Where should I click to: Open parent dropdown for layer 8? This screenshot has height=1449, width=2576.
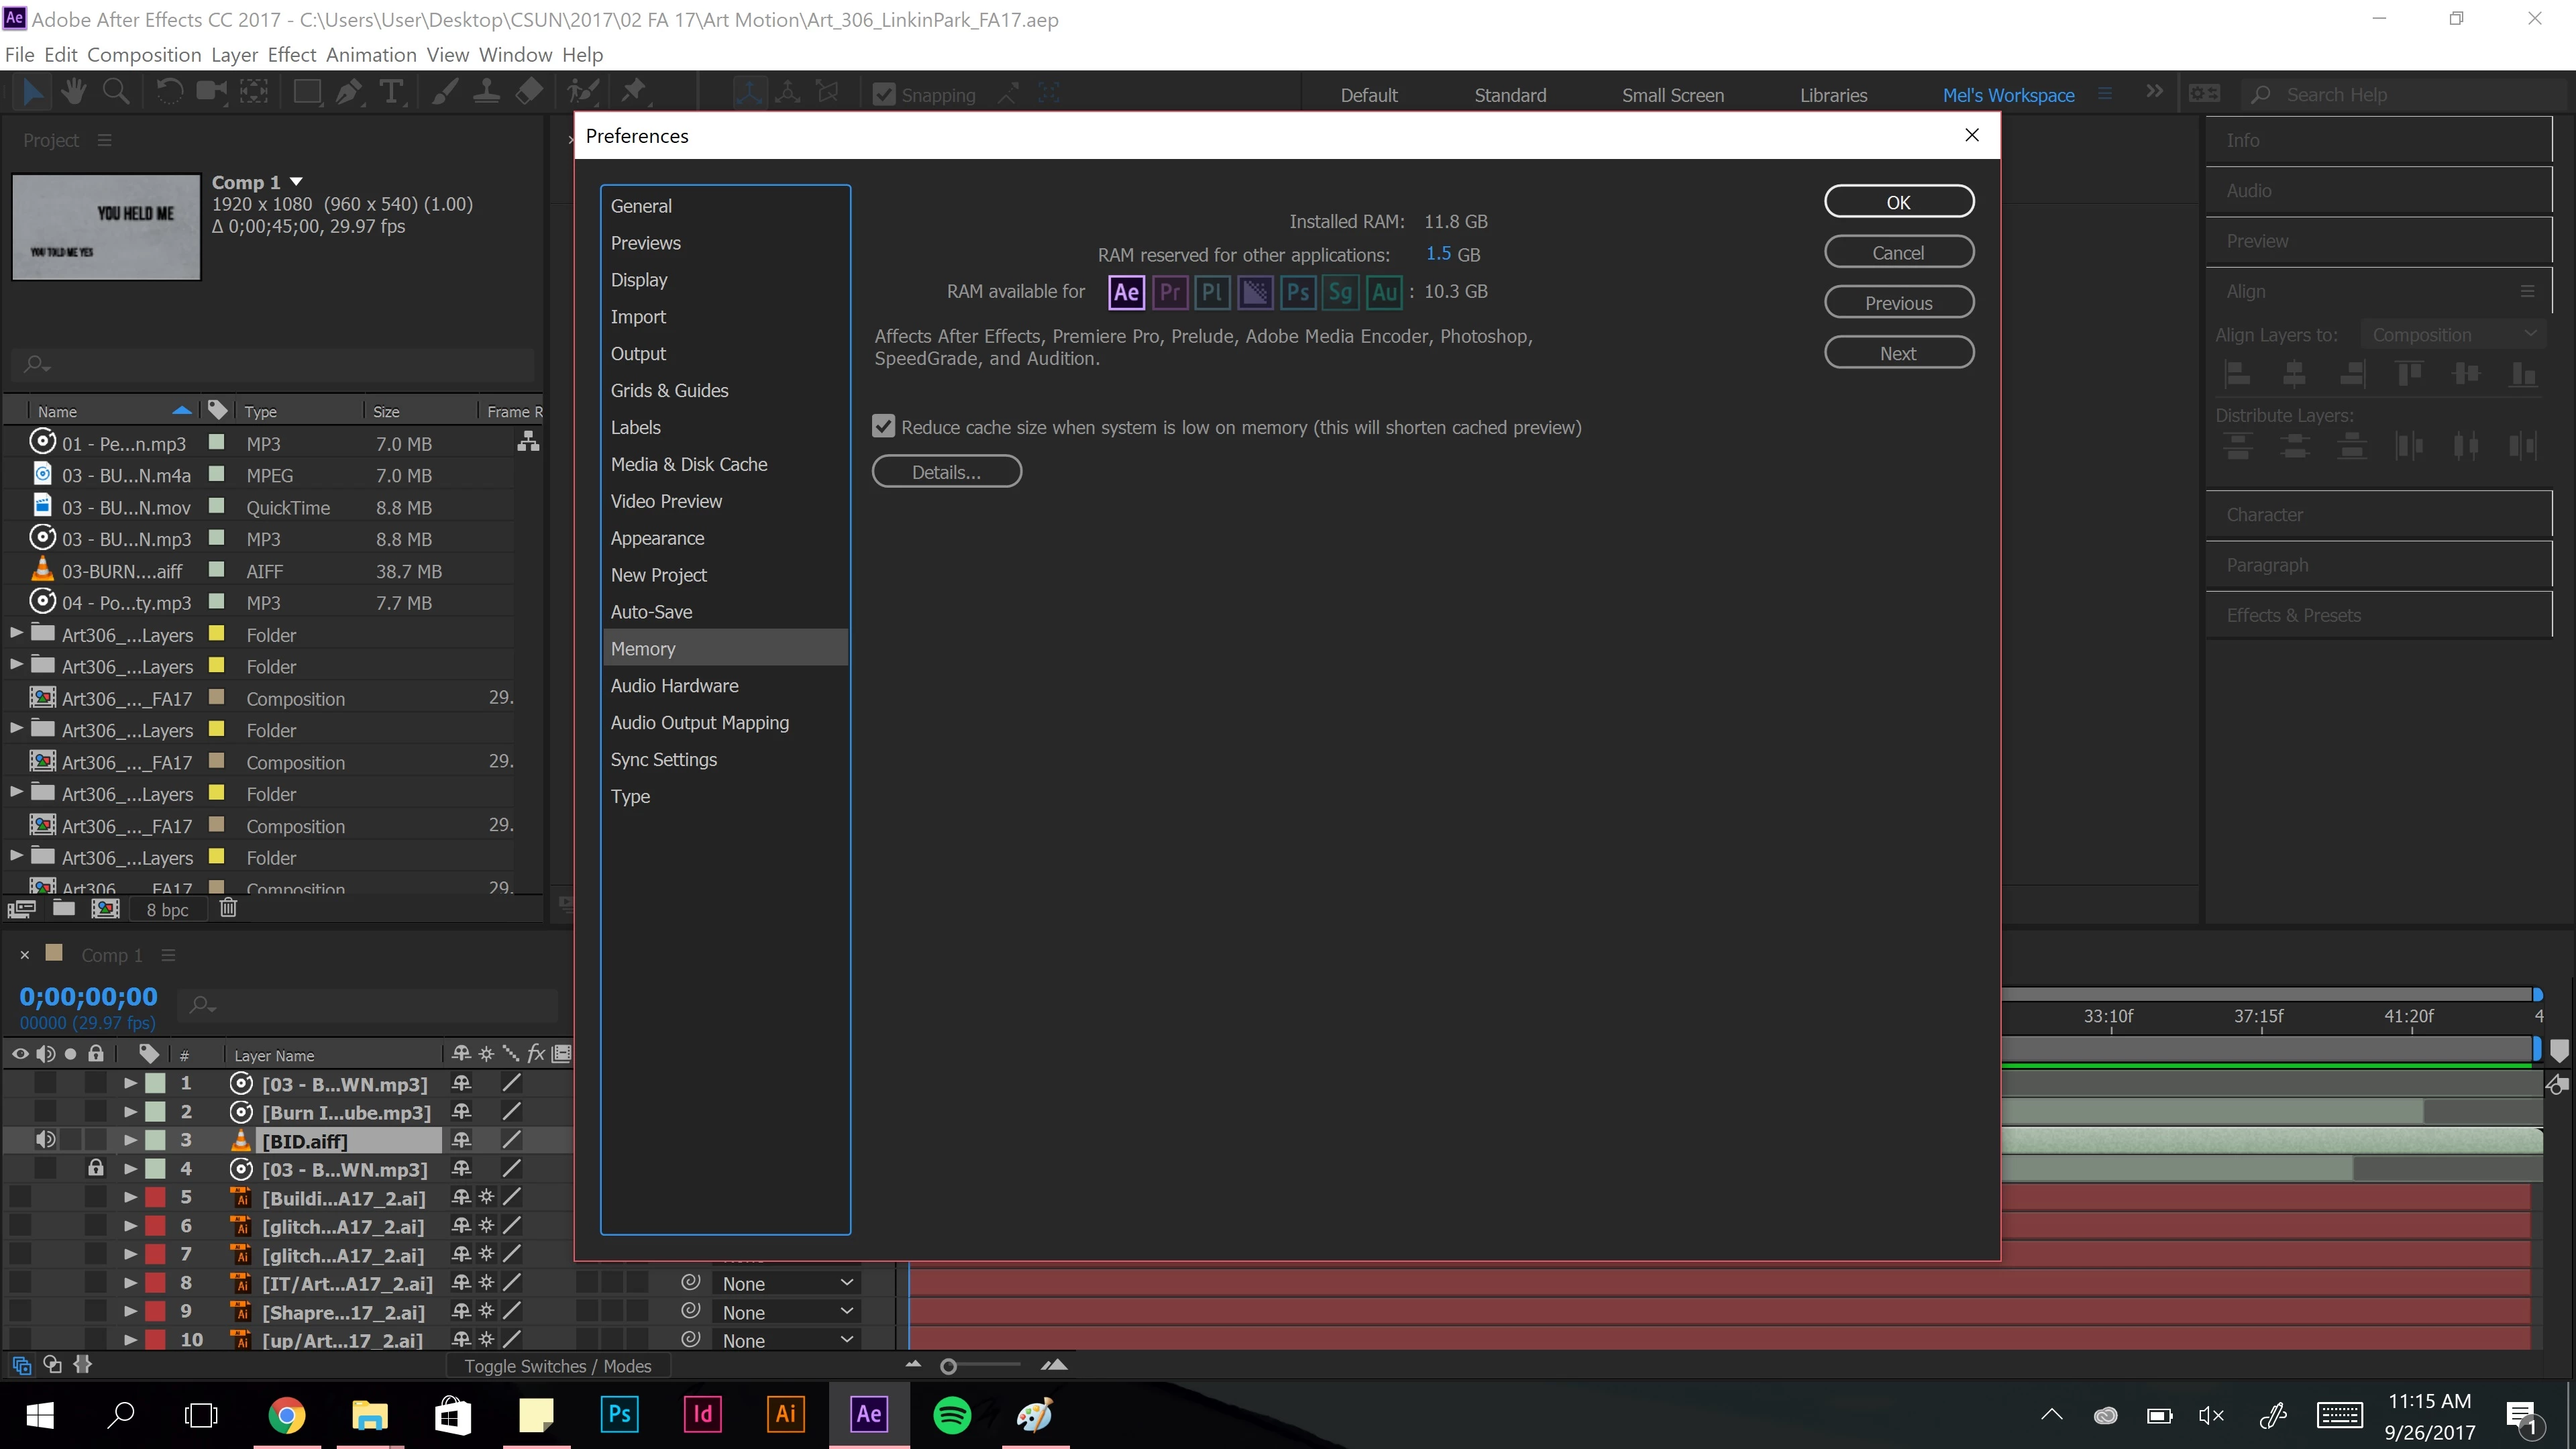[x=787, y=1283]
